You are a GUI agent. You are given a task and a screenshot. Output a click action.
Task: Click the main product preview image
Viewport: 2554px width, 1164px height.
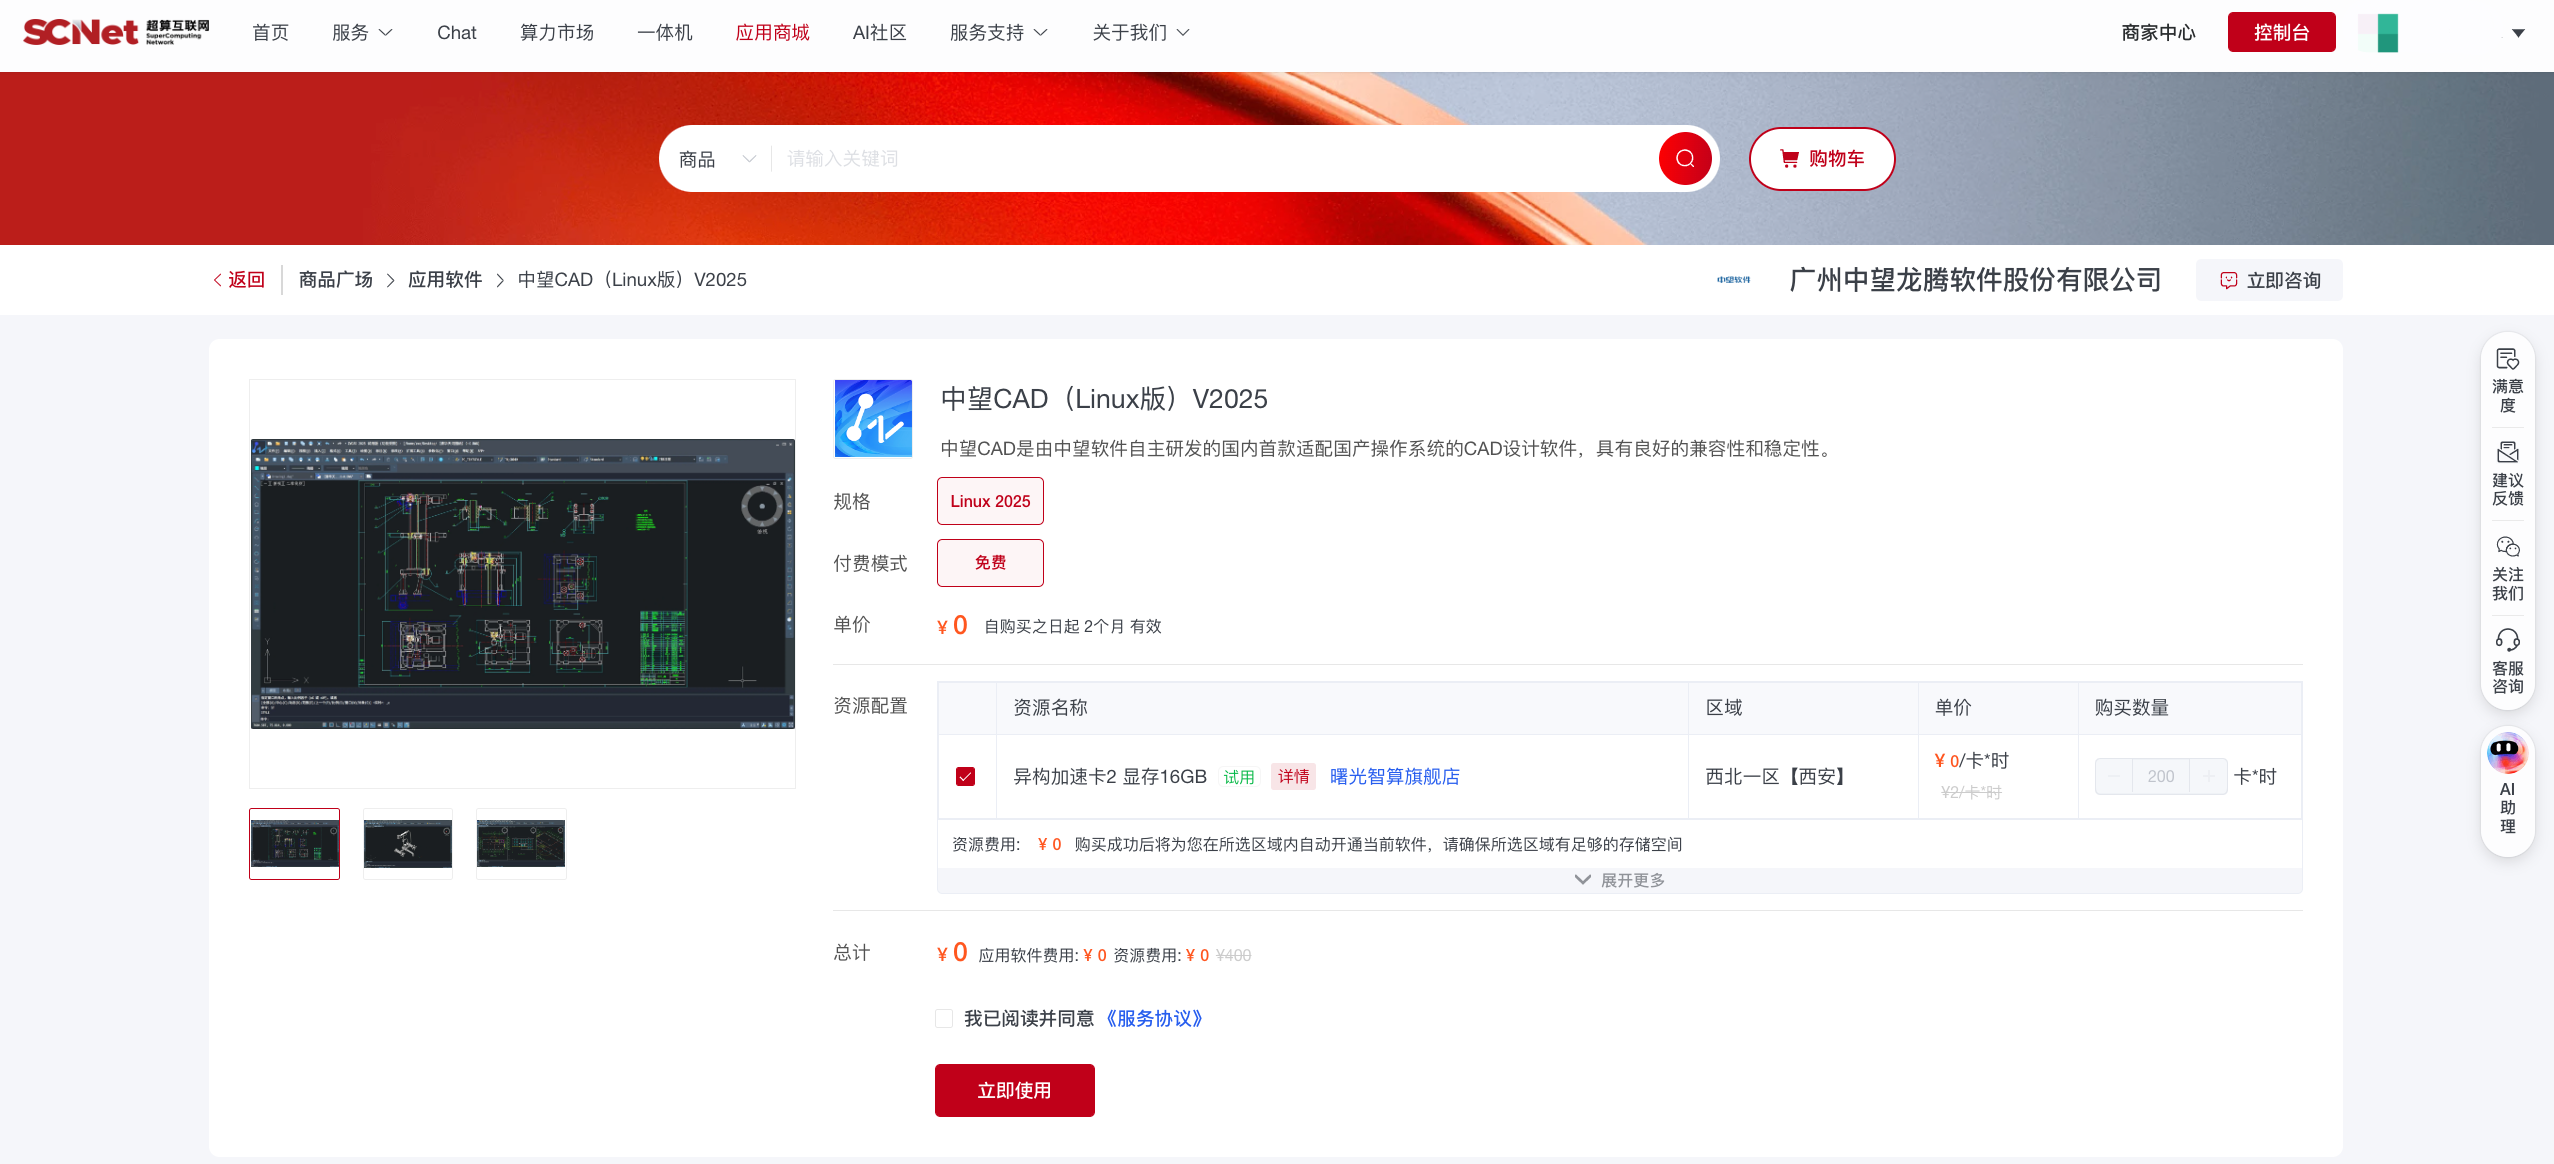(x=522, y=584)
